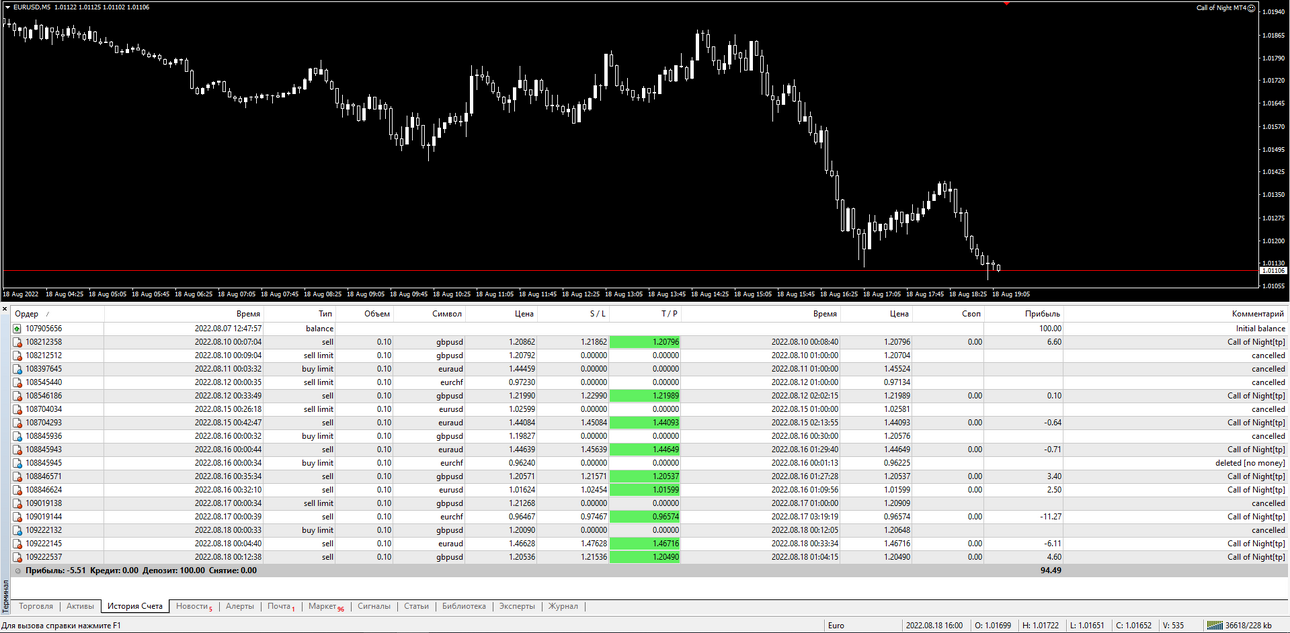The image size is (1290, 633).
Task: Click the 2022.08.18 16:00 status bar entry
Action: click(x=934, y=625)
